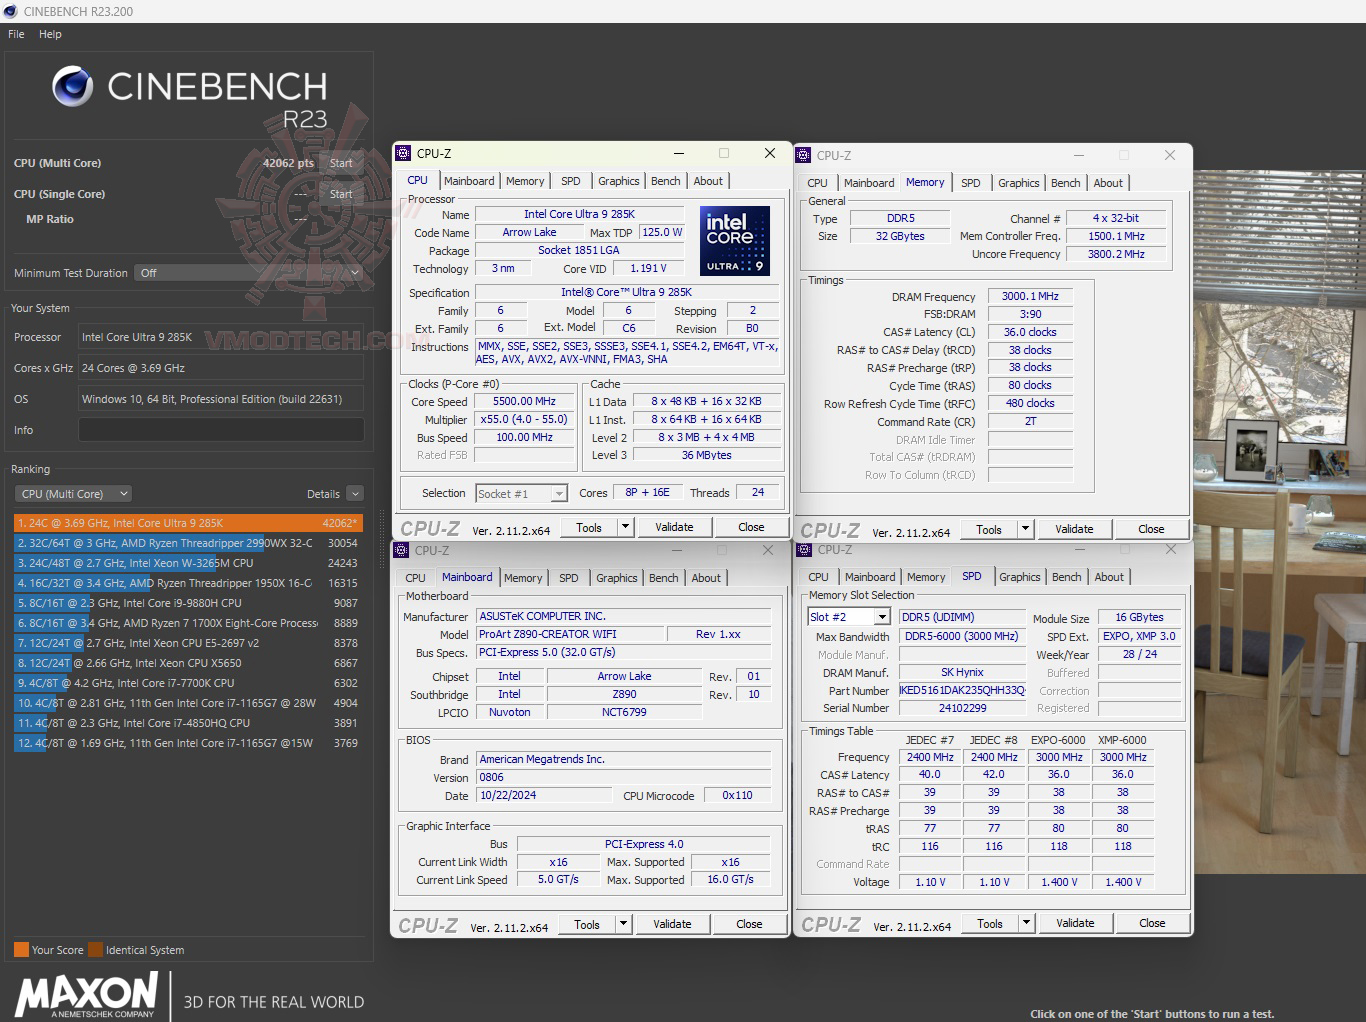Click the Close button in the SPD window
The image size is (1366, 1022).
click(1152, 923)
